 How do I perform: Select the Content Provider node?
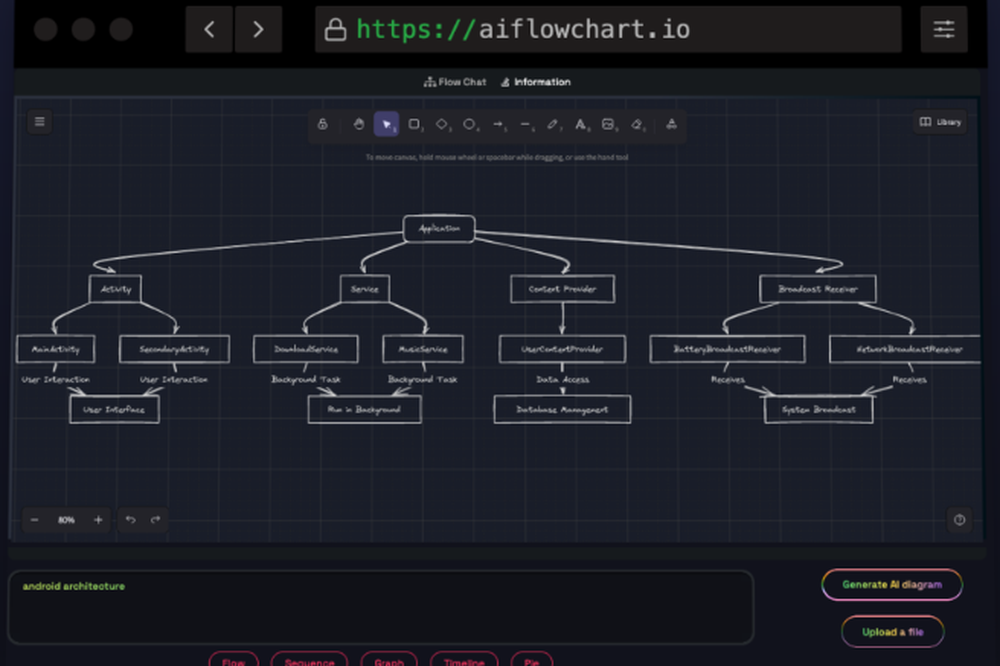click(x=562, y=289)
